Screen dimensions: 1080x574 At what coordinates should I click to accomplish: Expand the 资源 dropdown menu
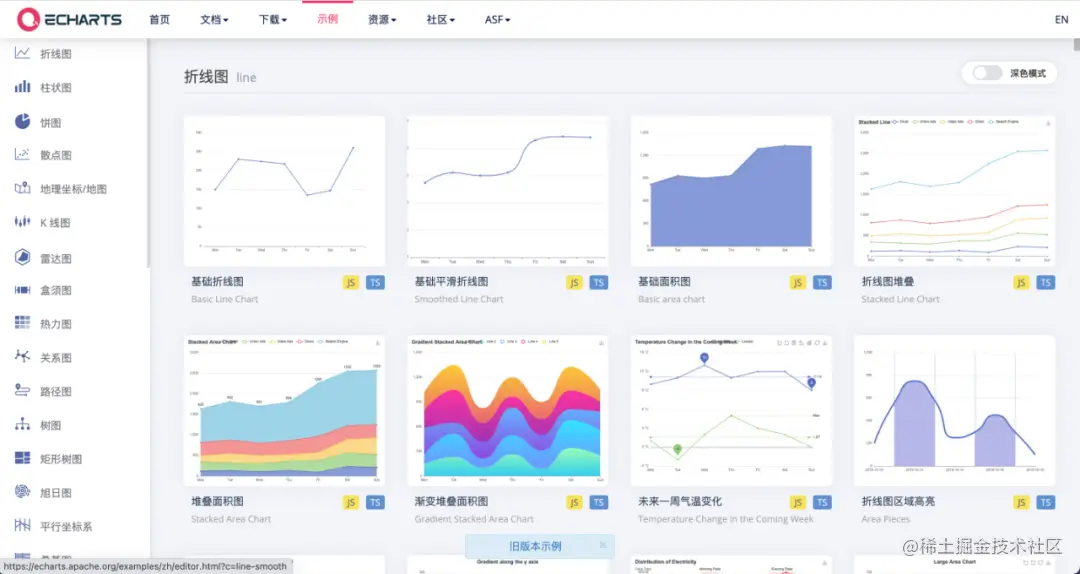point(382,20)
